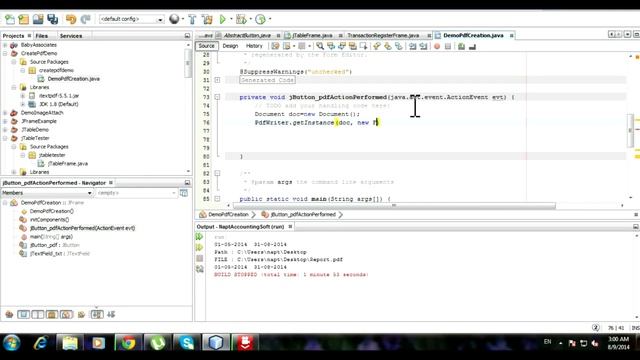Click the editor horizontal scrollbar
Screen dimensions: 640x360
coord(394,205)
